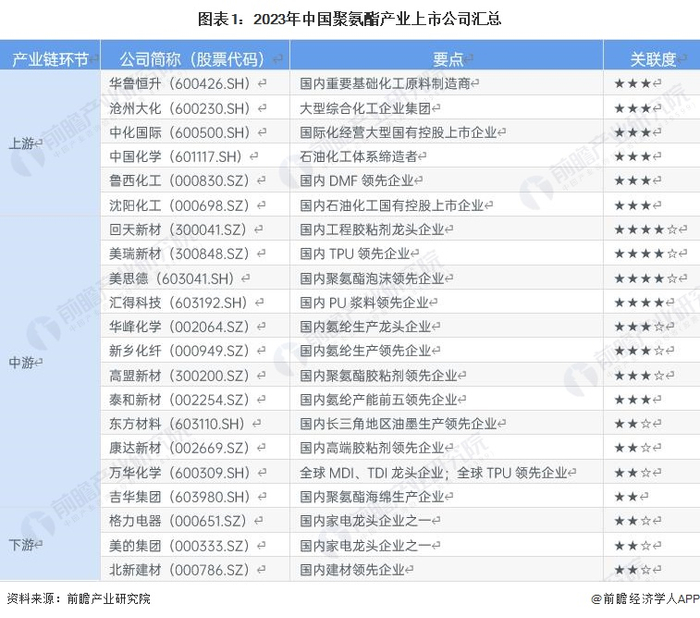700x618 pixels.
Task: Click the text 国内聚氨酯海绵生产企业
Action: pos(372,496)
